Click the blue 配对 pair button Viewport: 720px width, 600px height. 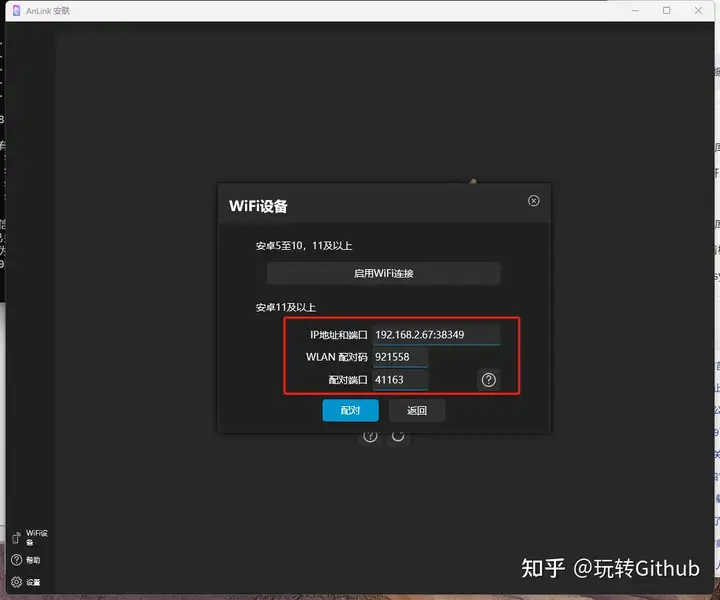click(x=350, y=410)
